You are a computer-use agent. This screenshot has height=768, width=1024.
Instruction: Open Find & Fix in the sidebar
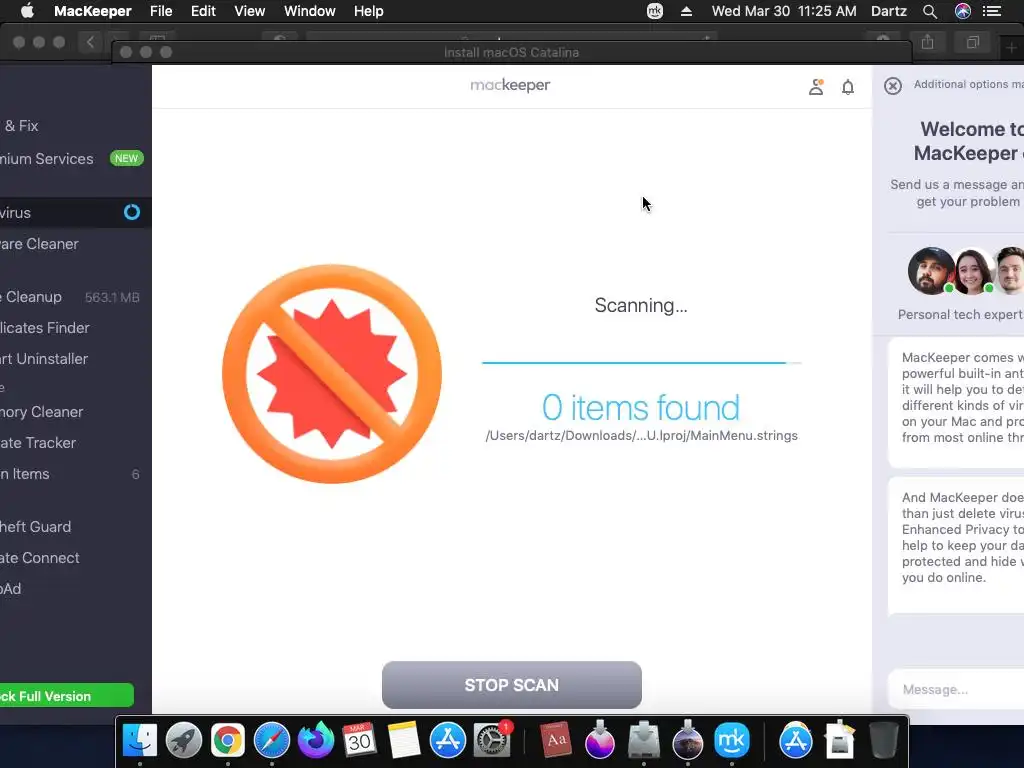tap(76, 125)
